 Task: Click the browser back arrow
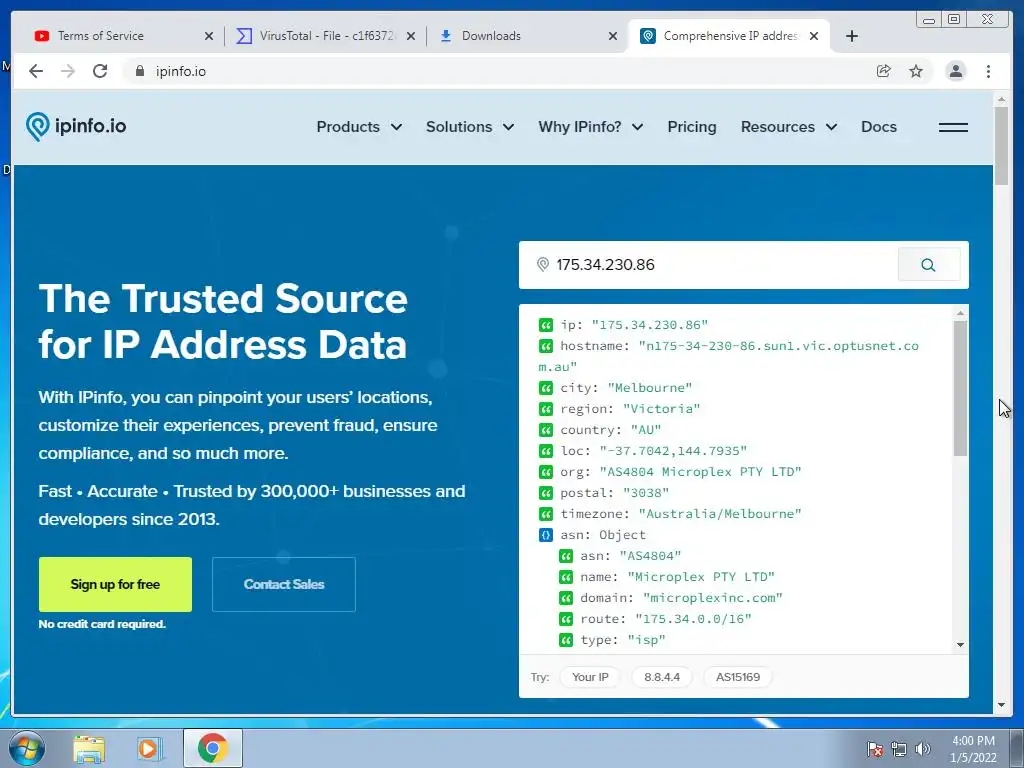point(36,71)
